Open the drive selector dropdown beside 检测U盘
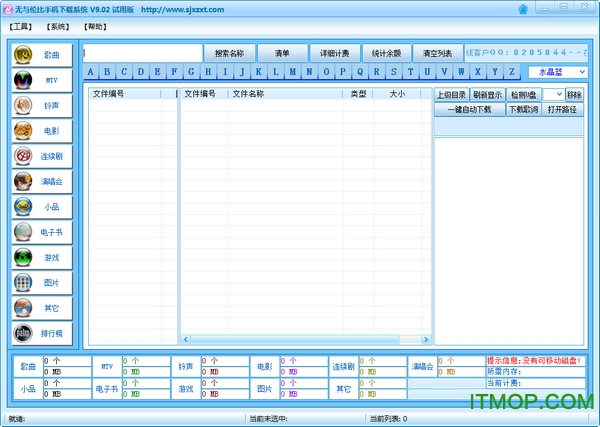The height and width of the screenshot is (427, 600). [x=559, y=95]
